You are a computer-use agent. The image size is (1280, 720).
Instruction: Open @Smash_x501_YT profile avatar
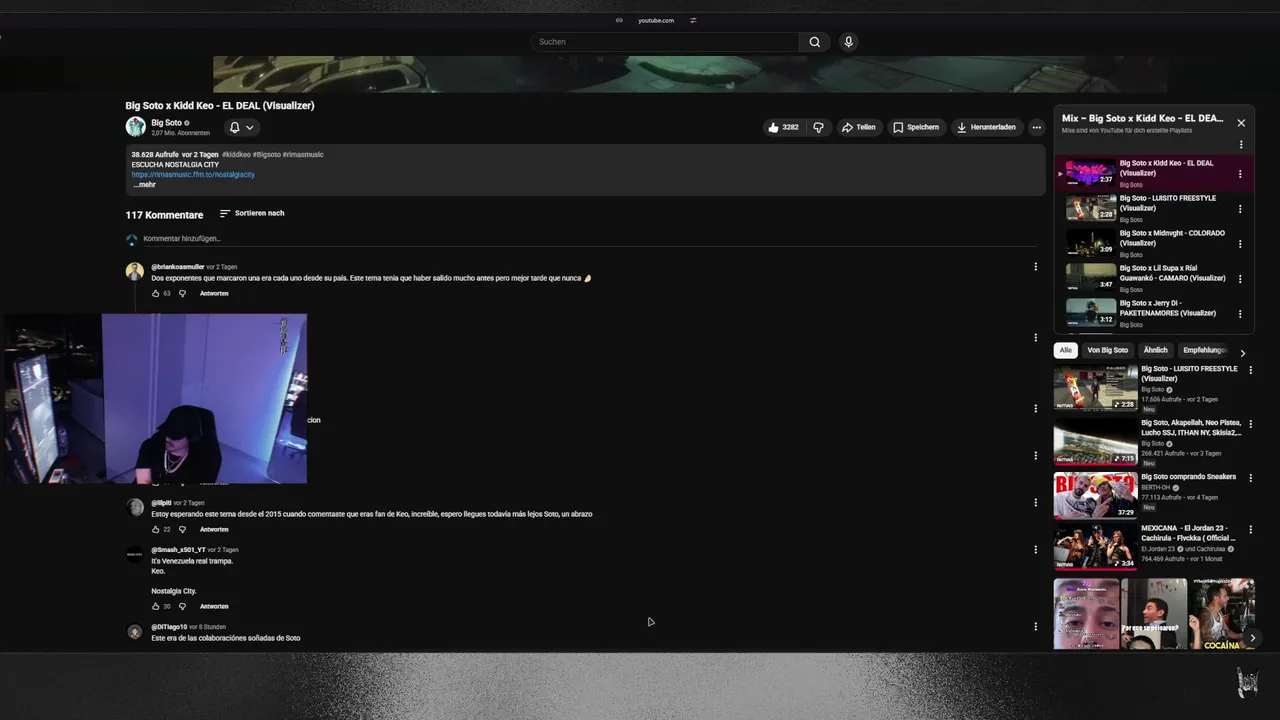pos(135,554)
